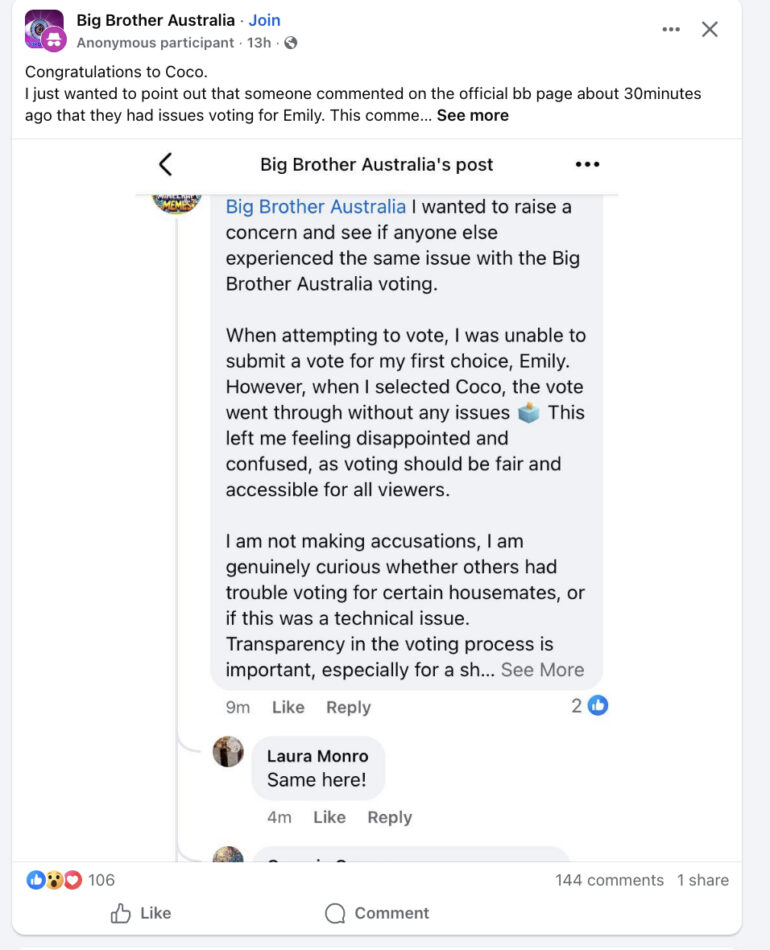The image size is (770, 950).
Task: Expand the long comment with See More
Action: click(x=542, y=670)
